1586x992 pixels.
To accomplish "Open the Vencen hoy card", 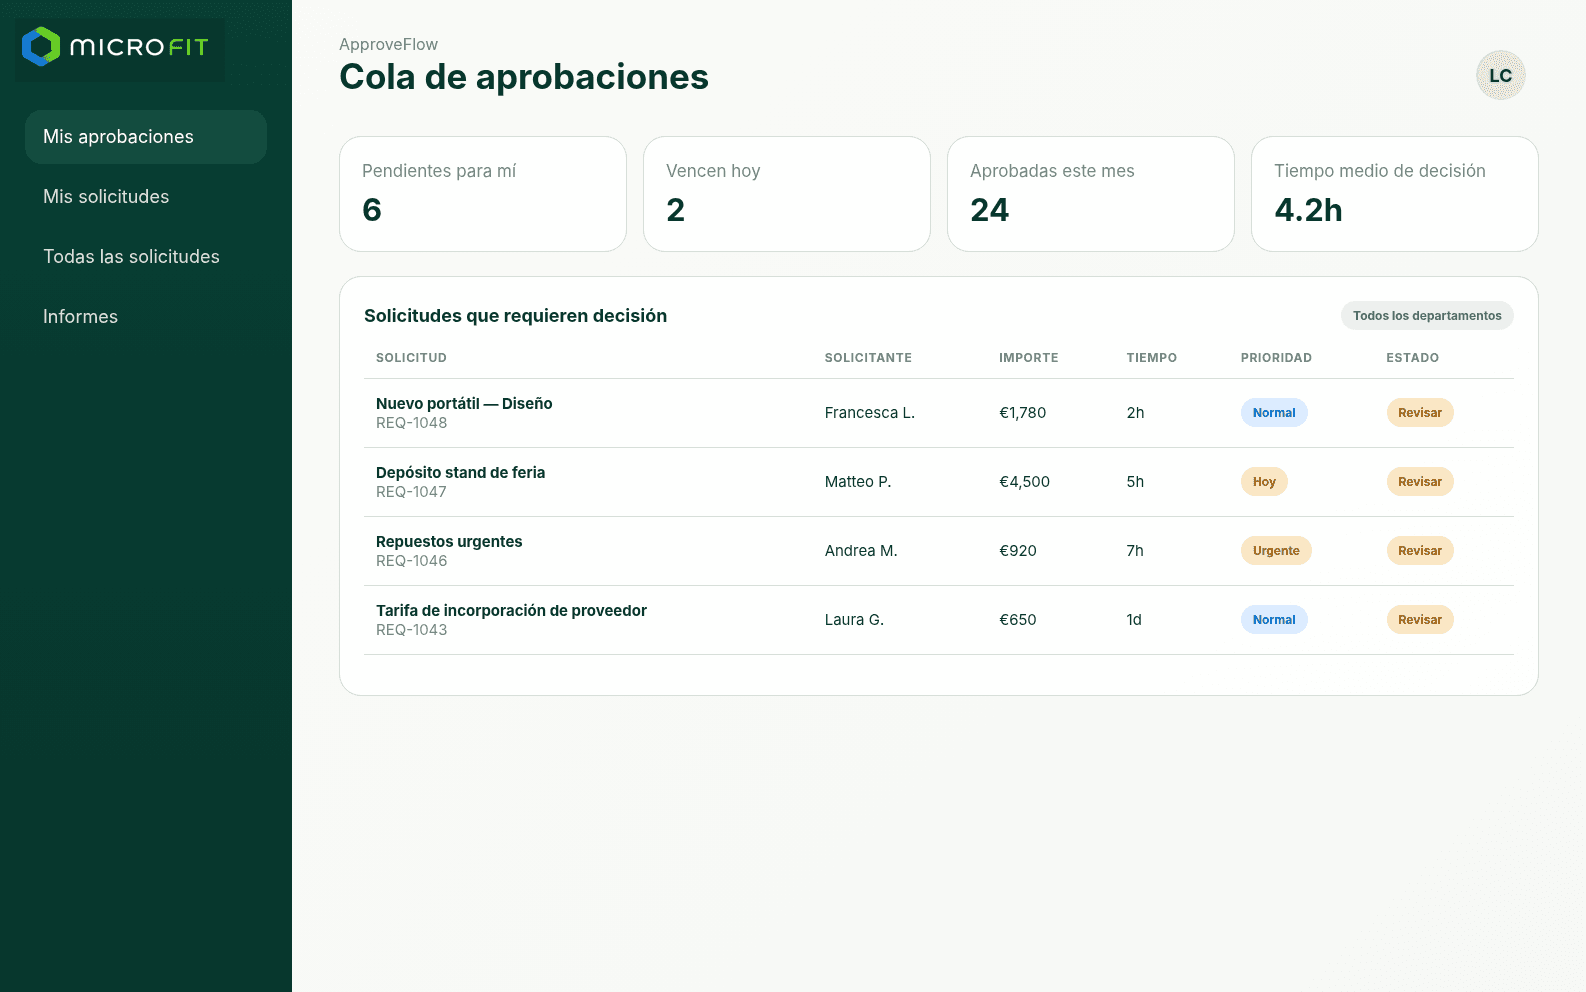I will tap(787, 194).
